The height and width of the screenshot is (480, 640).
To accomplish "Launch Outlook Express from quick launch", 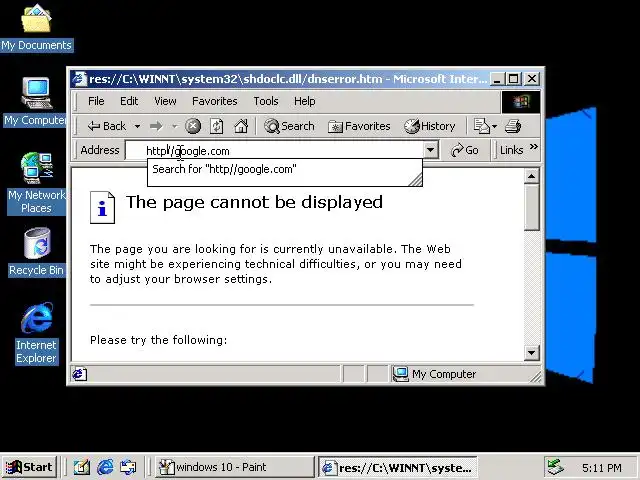I will click(128, 467).
